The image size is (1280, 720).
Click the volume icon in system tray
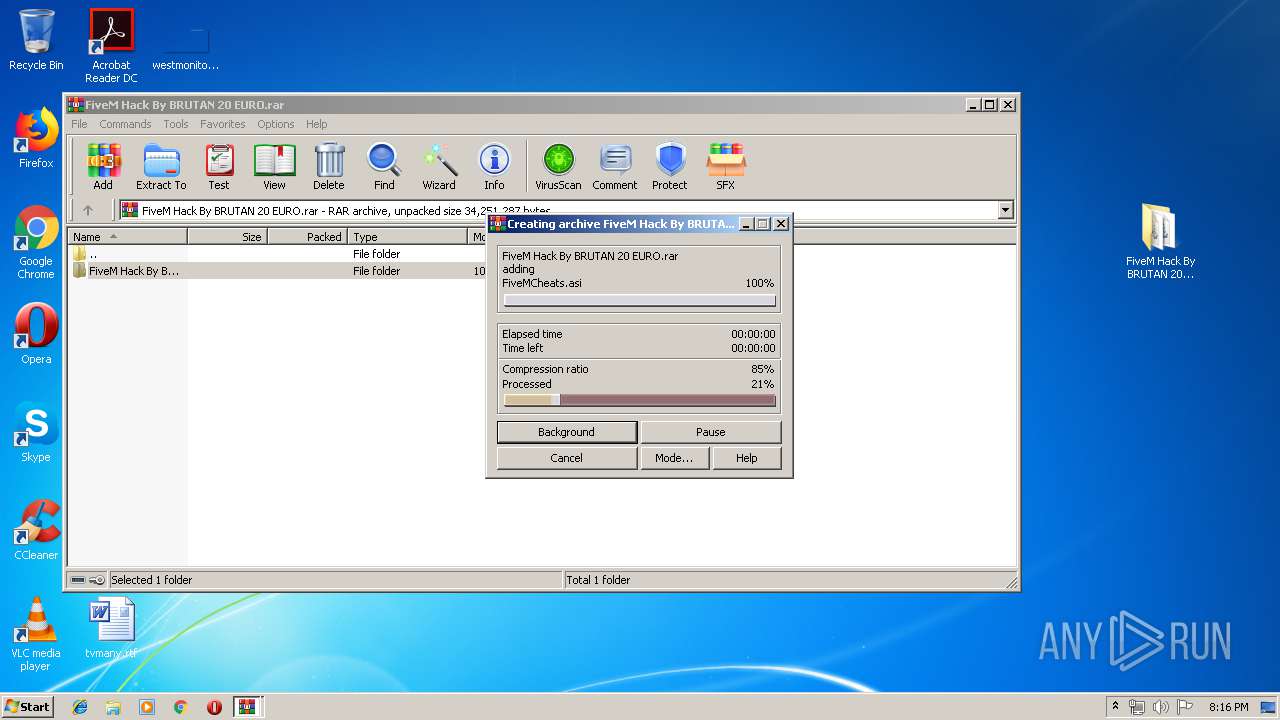(1161, 707)
